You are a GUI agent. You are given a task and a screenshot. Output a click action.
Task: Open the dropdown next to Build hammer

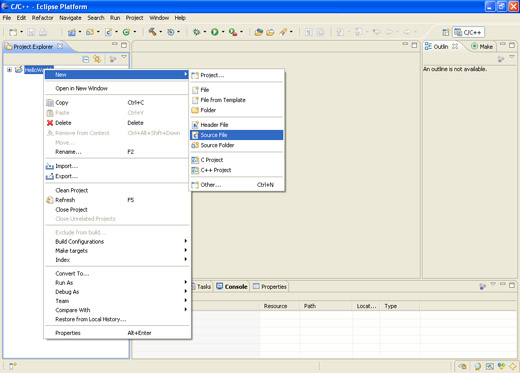click(x=160, y=32)
